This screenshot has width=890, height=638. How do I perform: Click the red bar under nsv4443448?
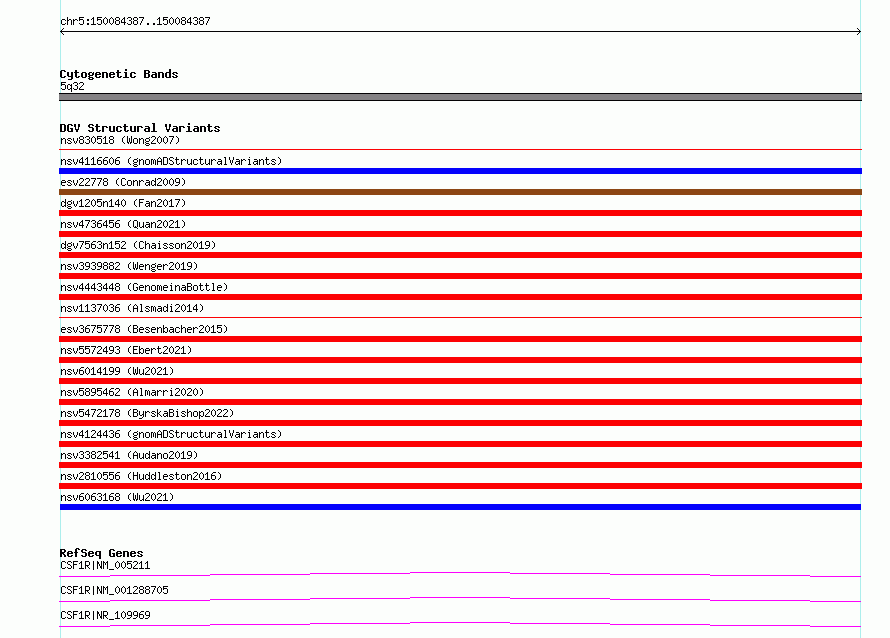(460, 297)
